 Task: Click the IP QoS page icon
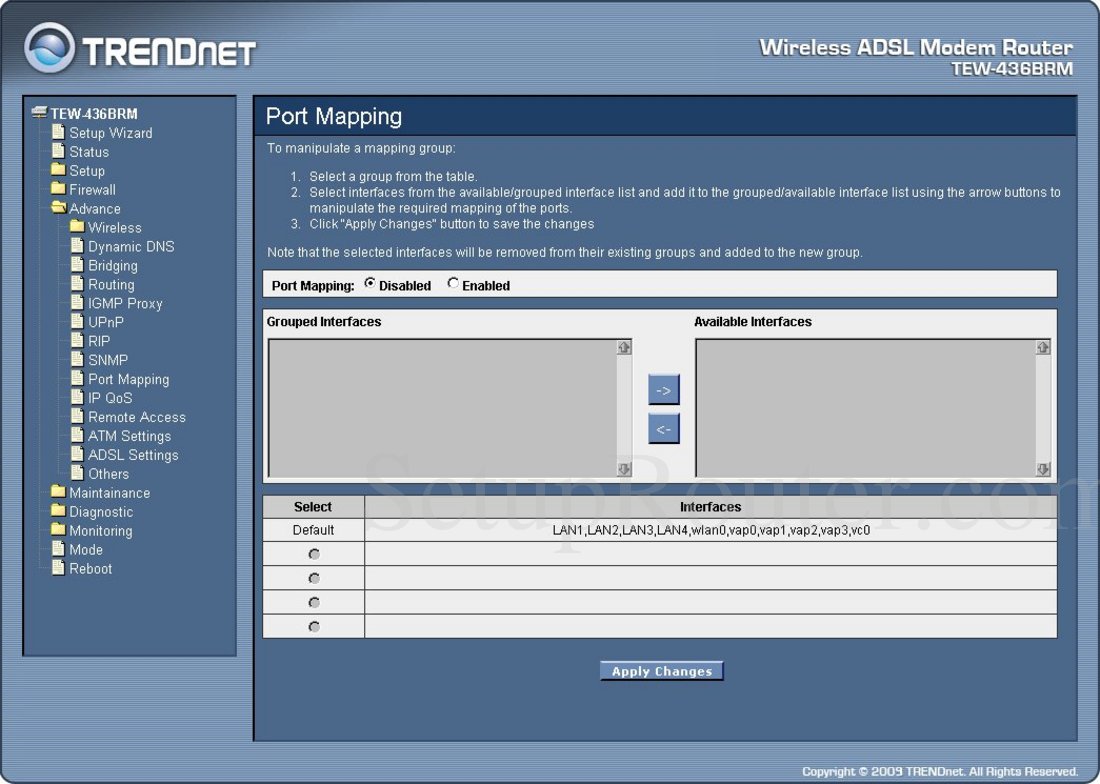(x=77, y=397)
